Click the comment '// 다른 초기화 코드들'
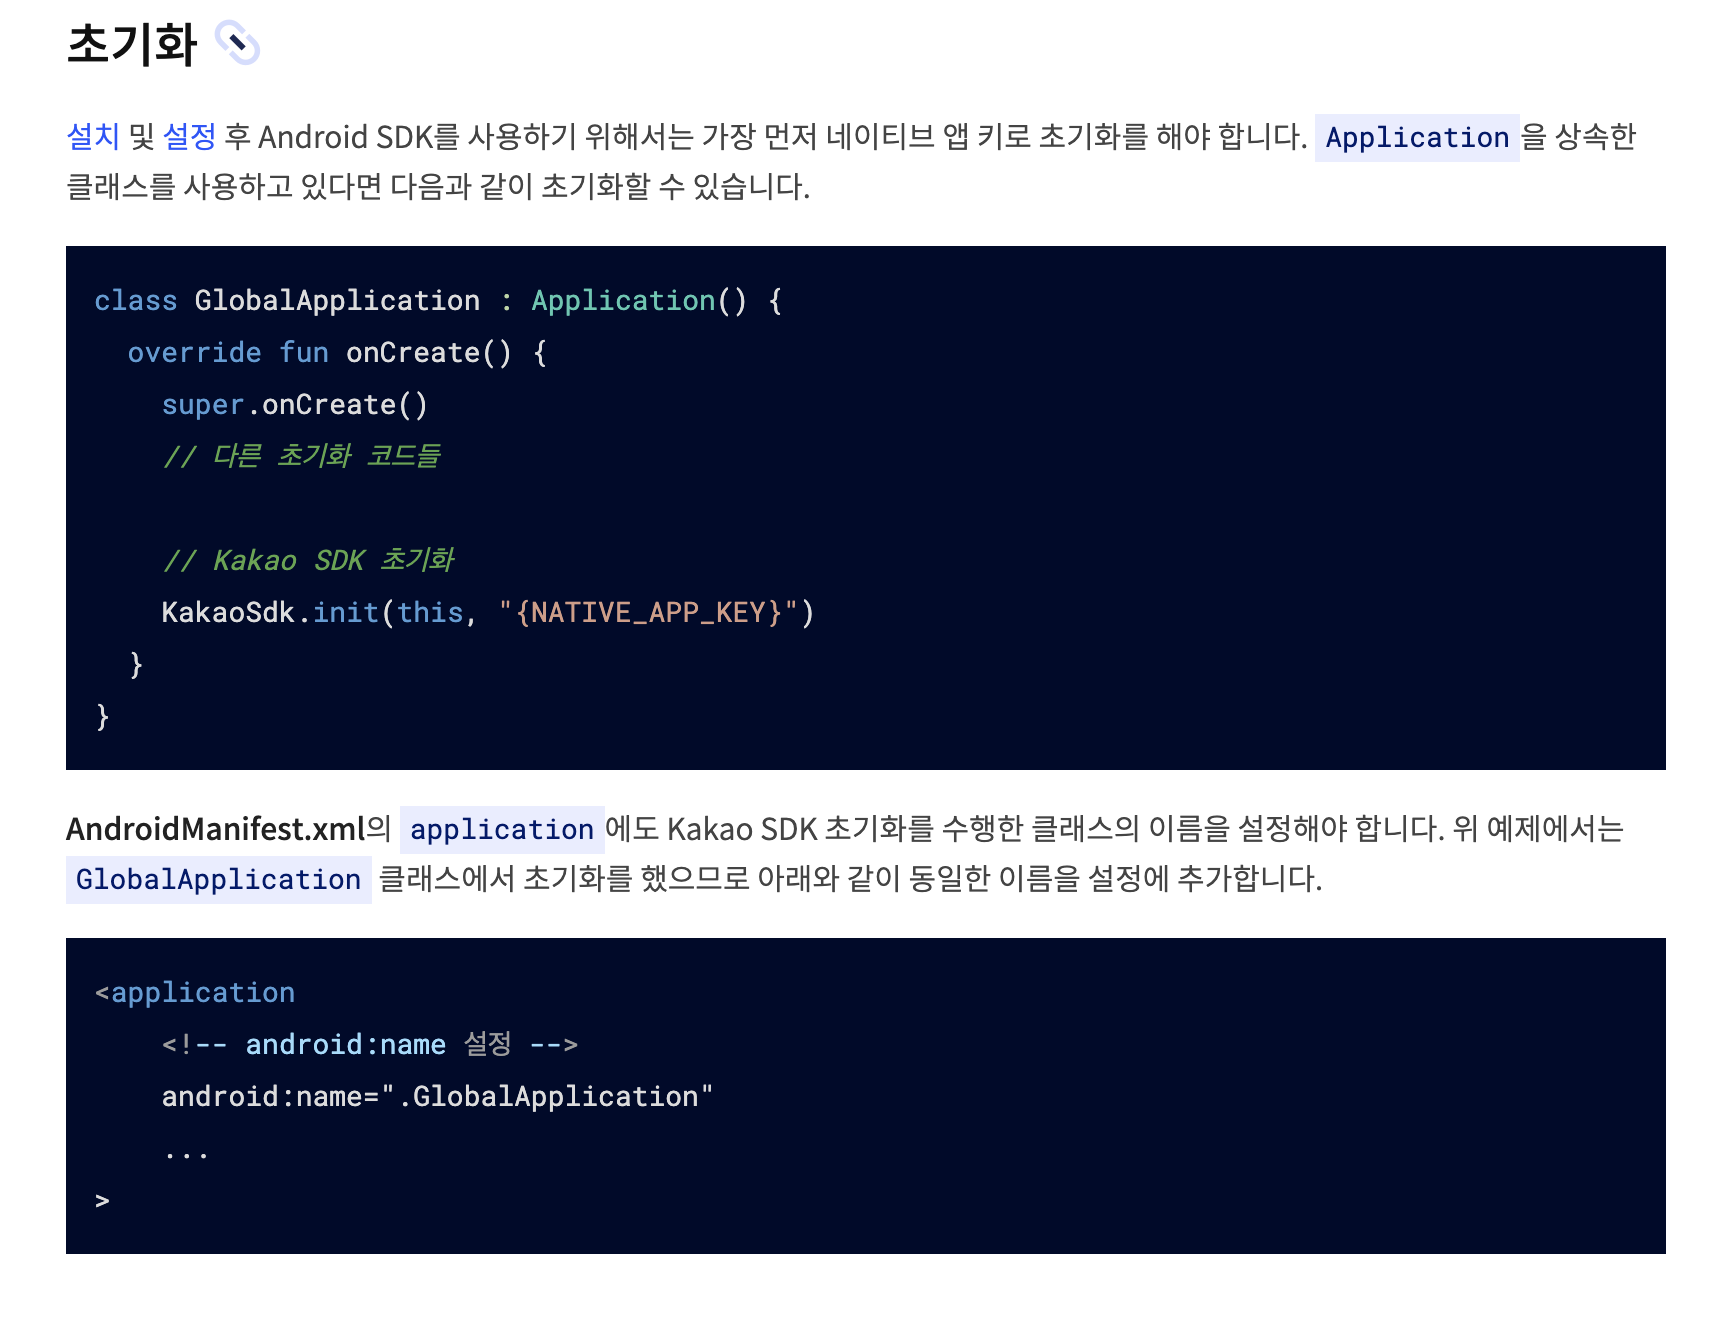Image resolution: width=1736 pixels, height=1330 pixels. tap(301, 456)
